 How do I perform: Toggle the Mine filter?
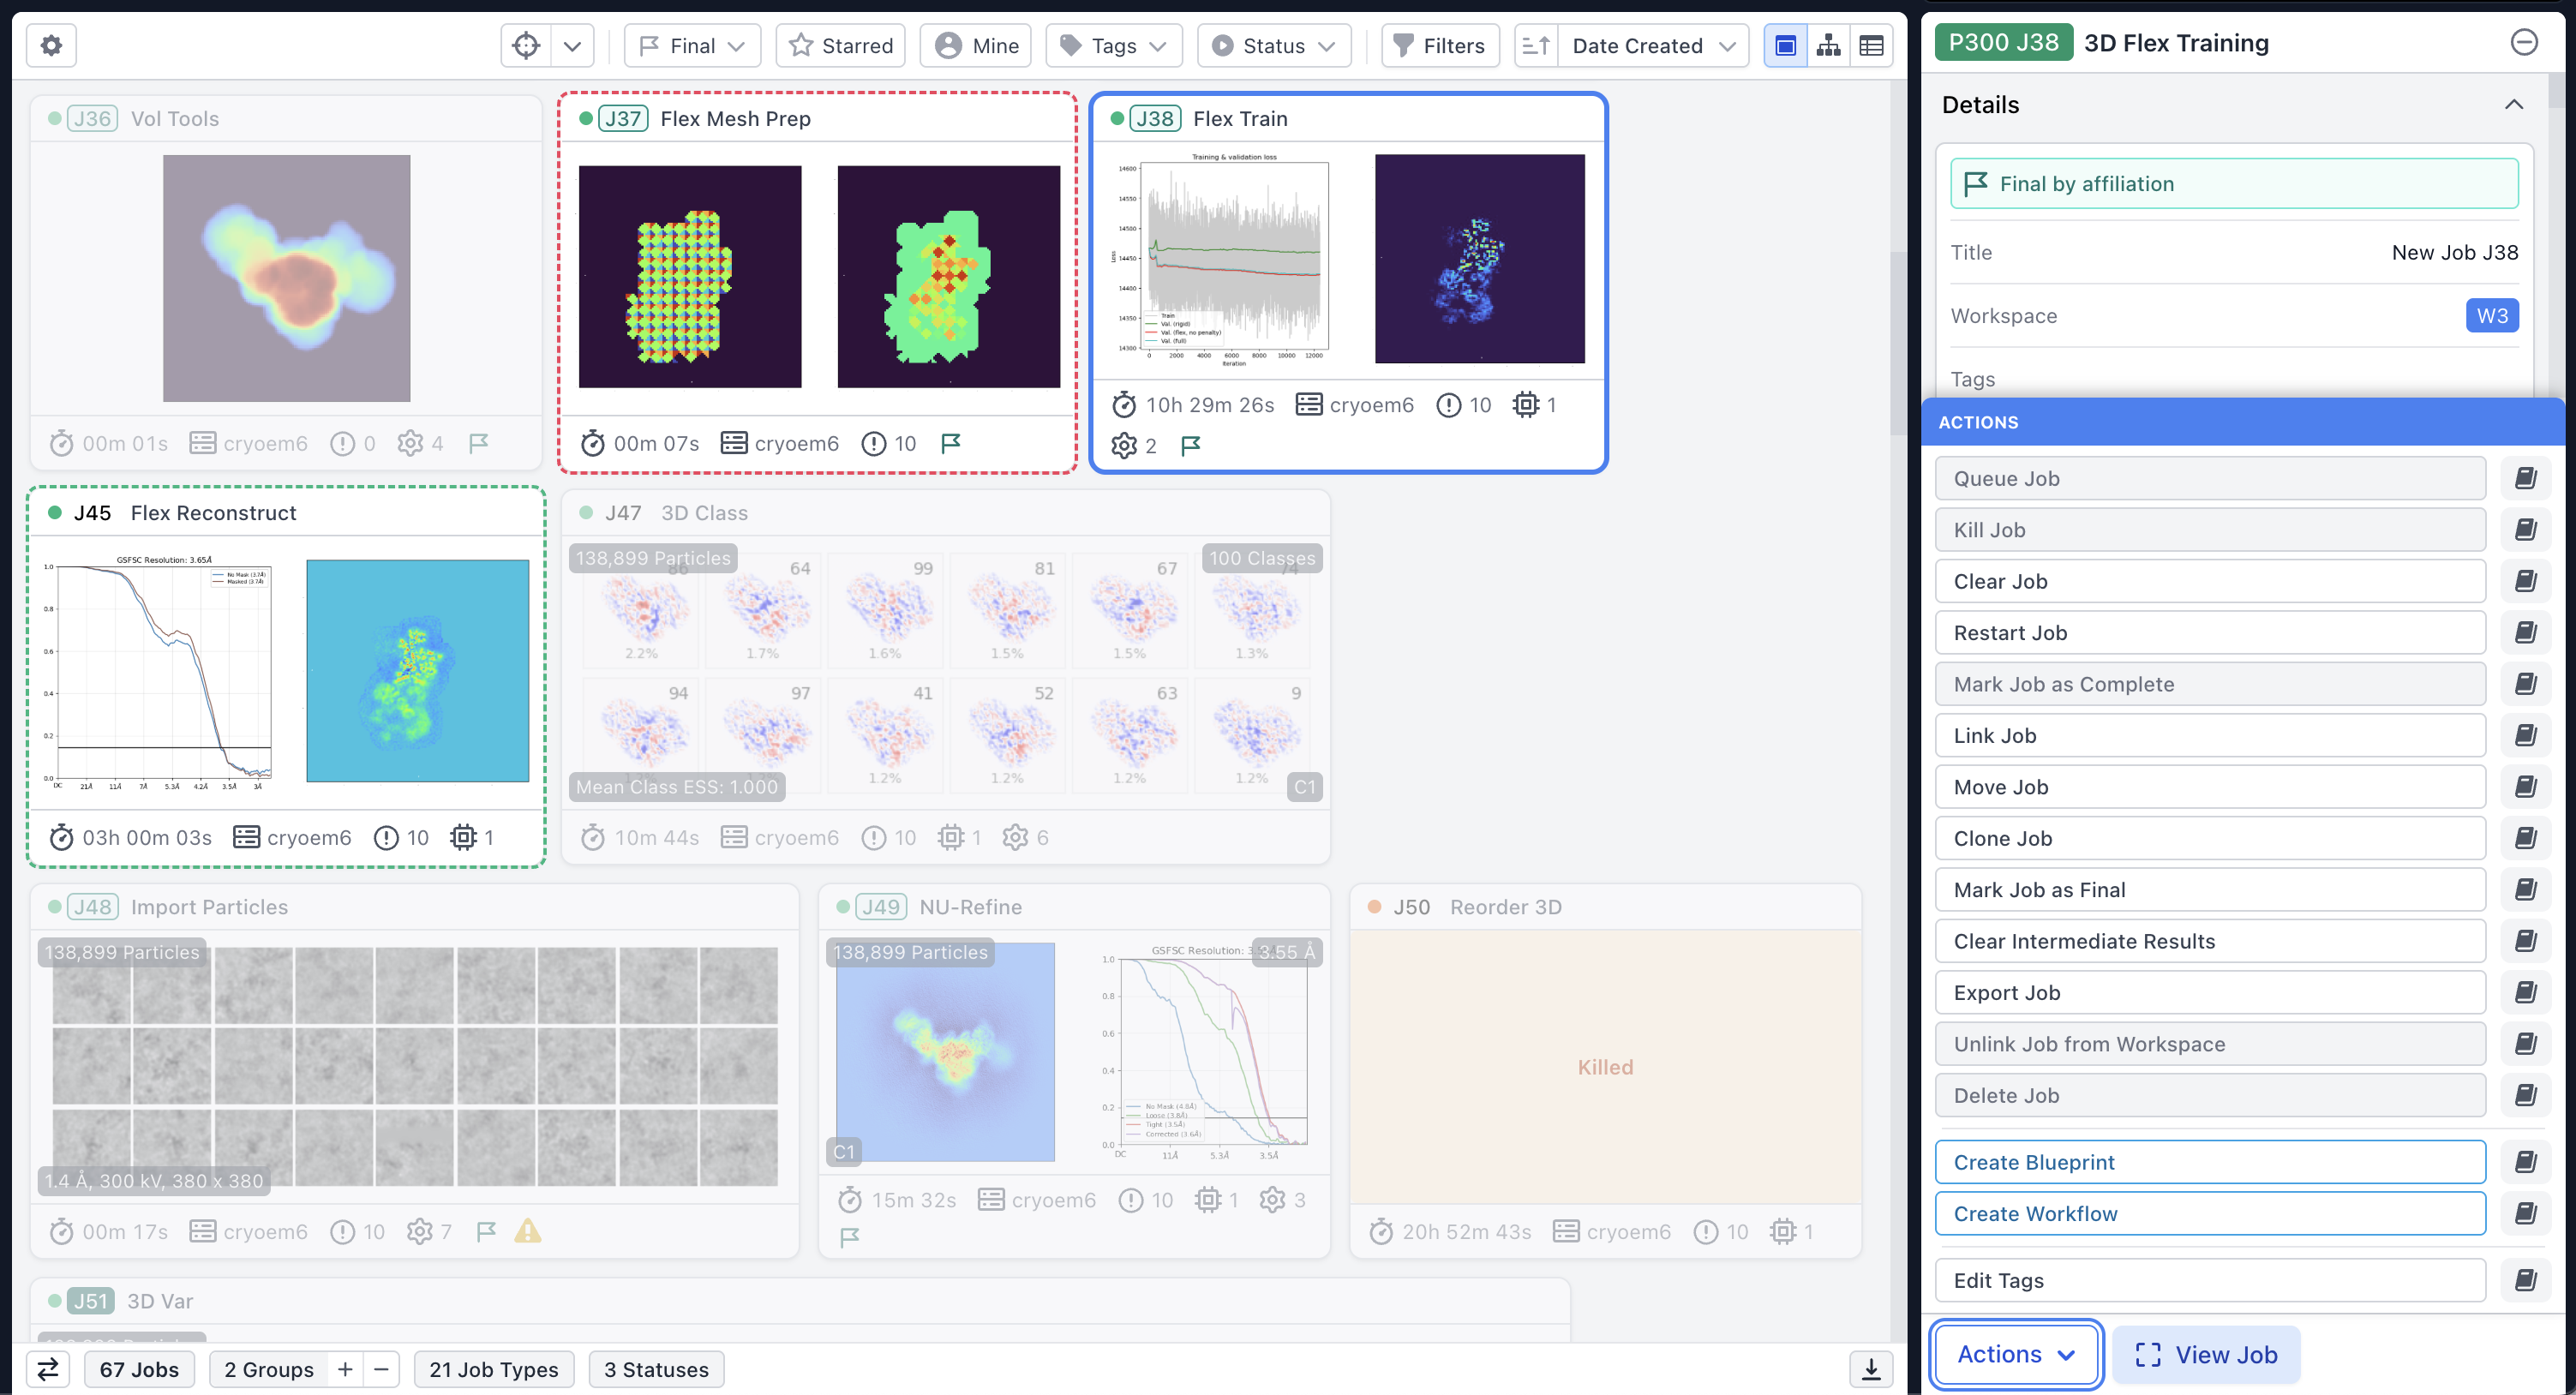(976, 45)
